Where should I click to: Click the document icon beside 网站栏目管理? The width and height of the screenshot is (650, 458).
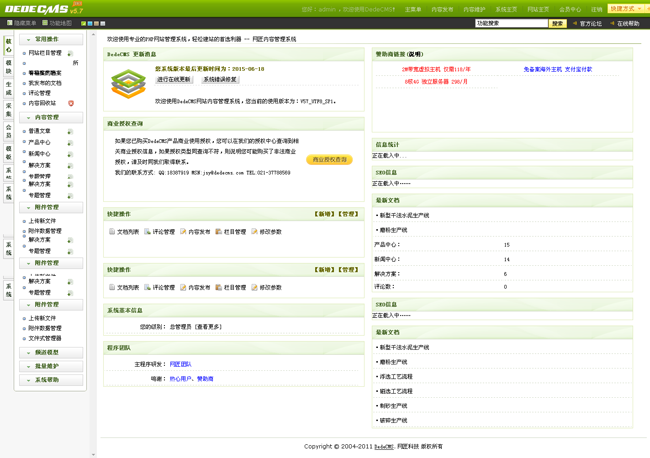[70, 53]
